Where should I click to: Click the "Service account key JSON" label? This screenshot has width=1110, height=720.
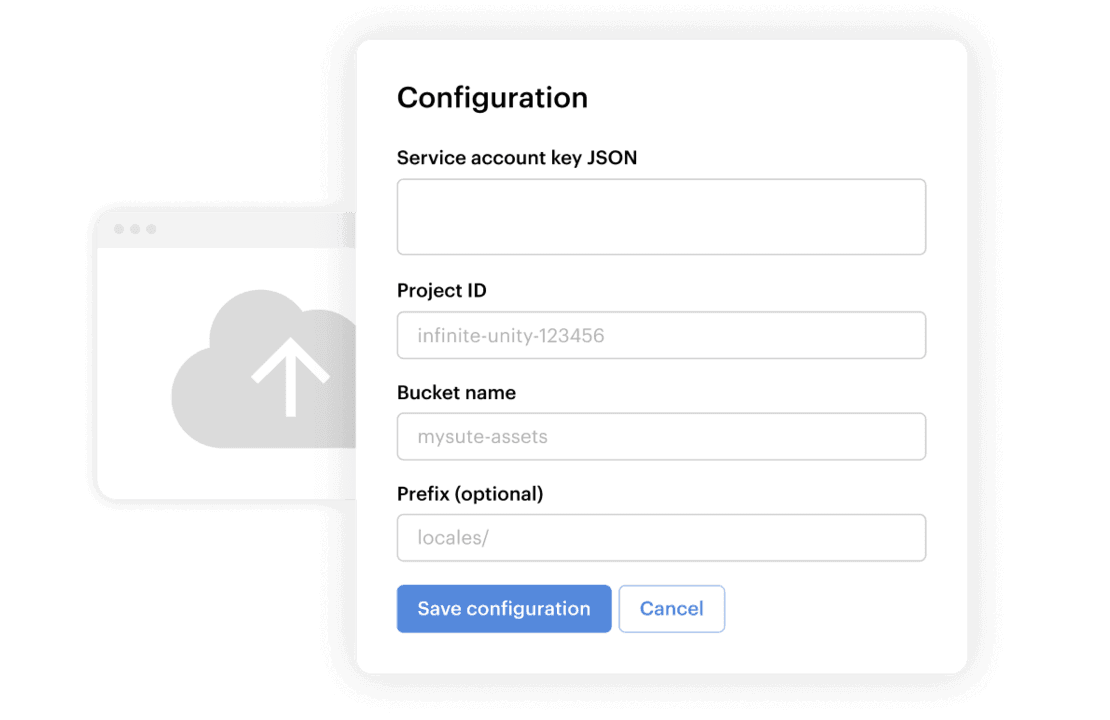516,158
